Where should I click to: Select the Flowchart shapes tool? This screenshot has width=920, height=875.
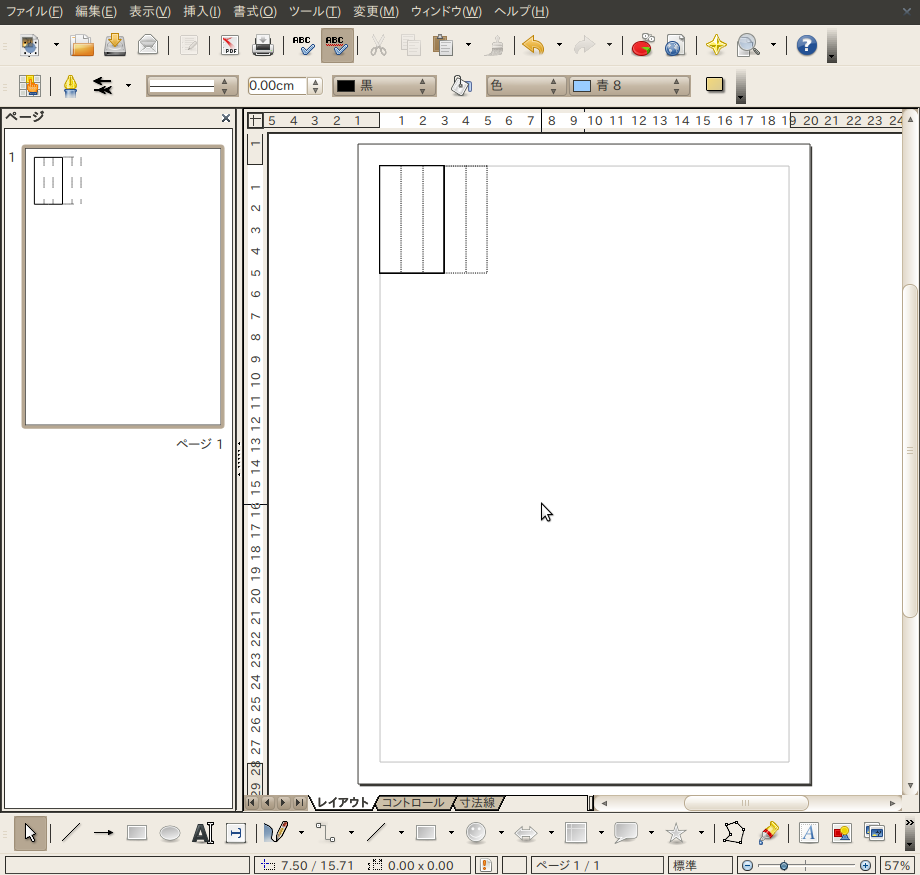pos(576,832)
